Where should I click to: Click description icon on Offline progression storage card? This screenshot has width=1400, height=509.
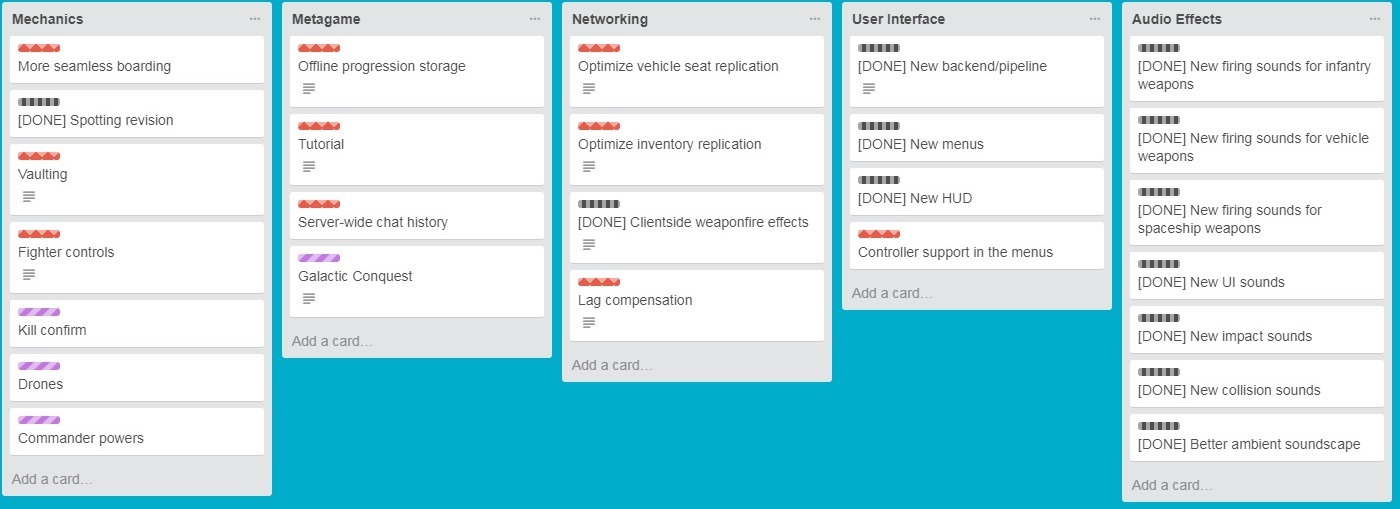tap(308, 89)
